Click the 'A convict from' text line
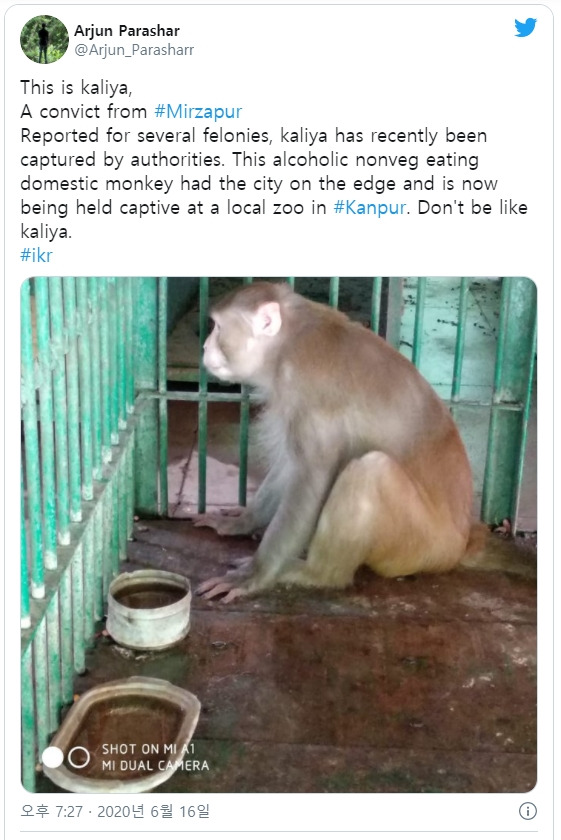 coord(84,111)
